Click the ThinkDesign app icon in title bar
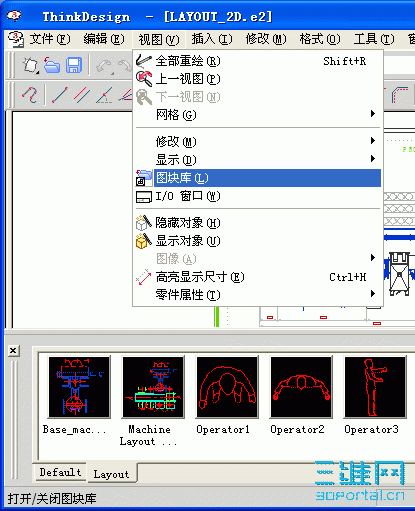 click(x=14, y=15)
